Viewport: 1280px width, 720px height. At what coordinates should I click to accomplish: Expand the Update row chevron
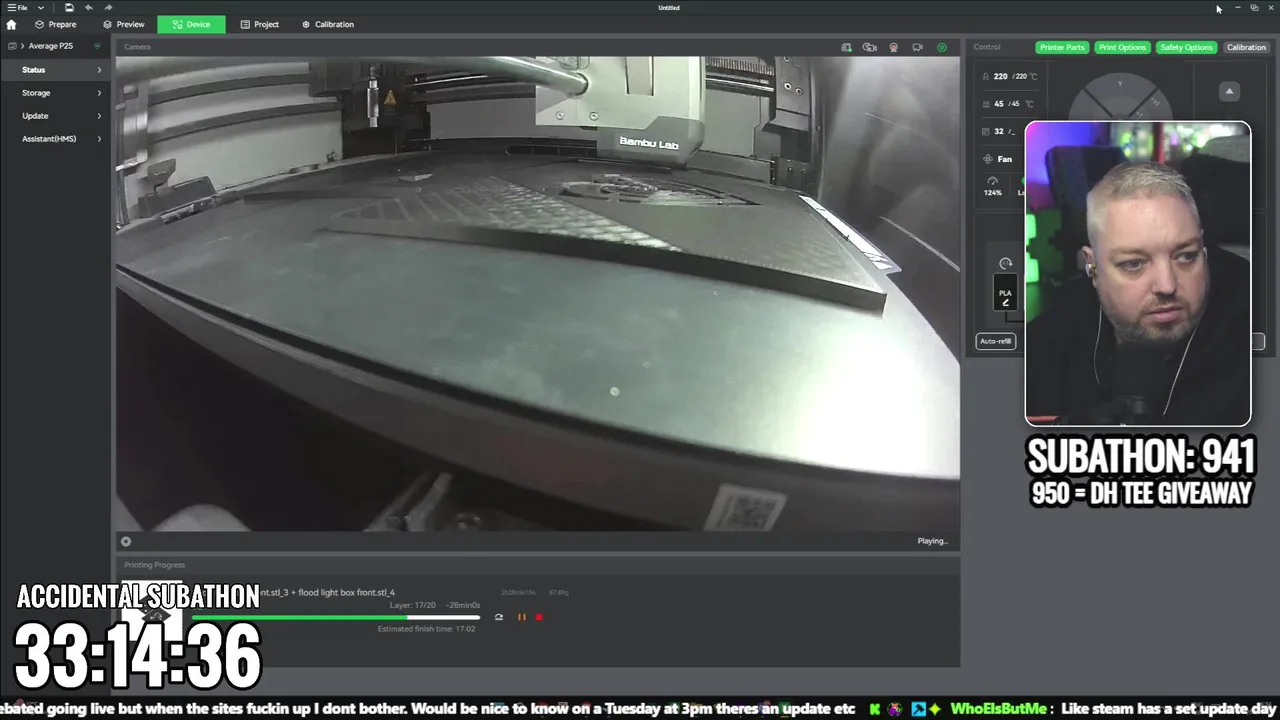tap(99, 116)
